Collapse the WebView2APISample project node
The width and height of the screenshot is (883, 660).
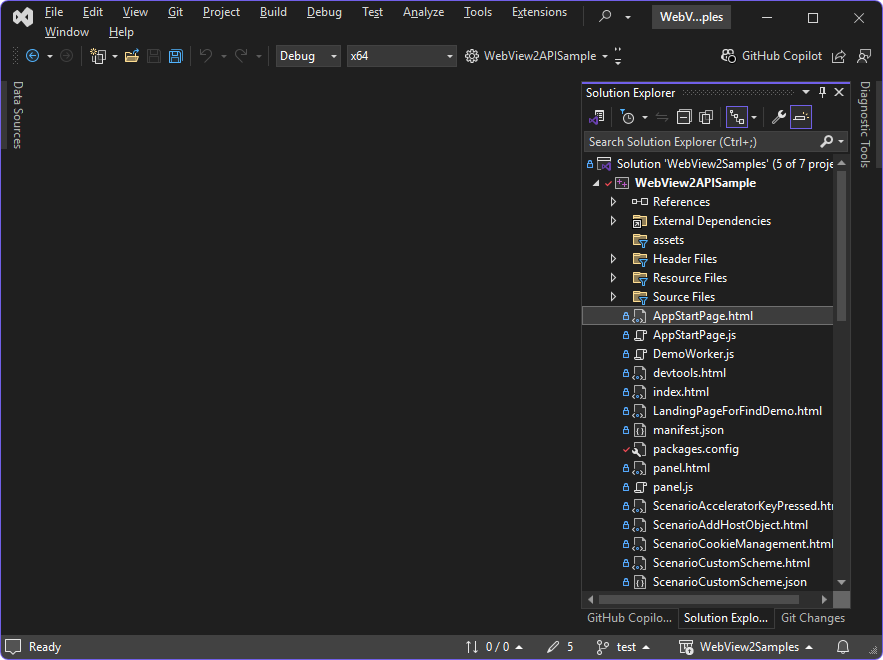pyautogui.click(x=594, y=182)
